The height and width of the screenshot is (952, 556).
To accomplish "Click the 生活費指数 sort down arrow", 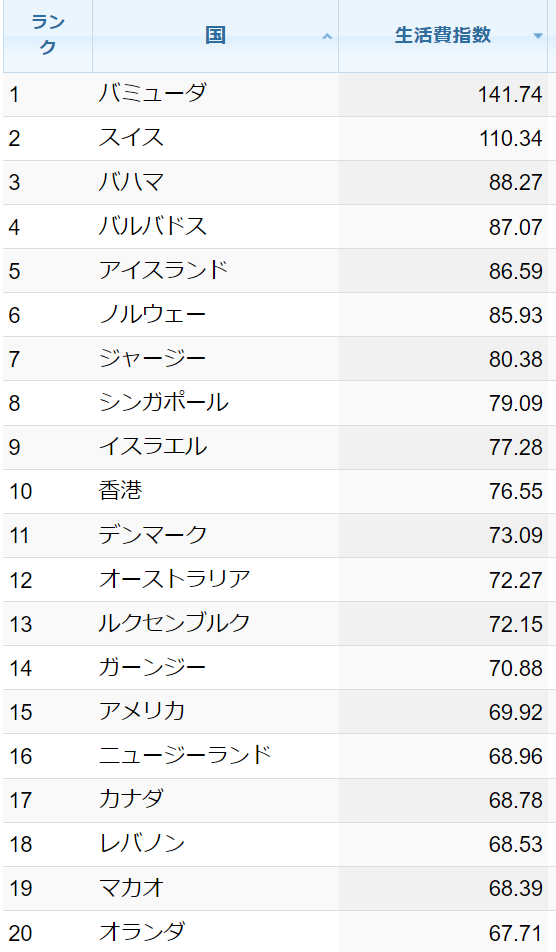I will tap(537, 36).
